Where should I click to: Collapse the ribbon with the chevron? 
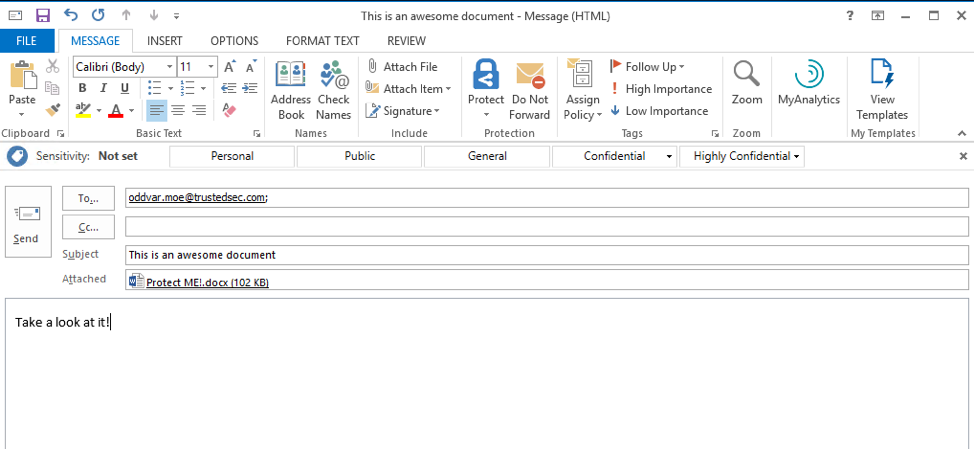[x=962, y=133]
